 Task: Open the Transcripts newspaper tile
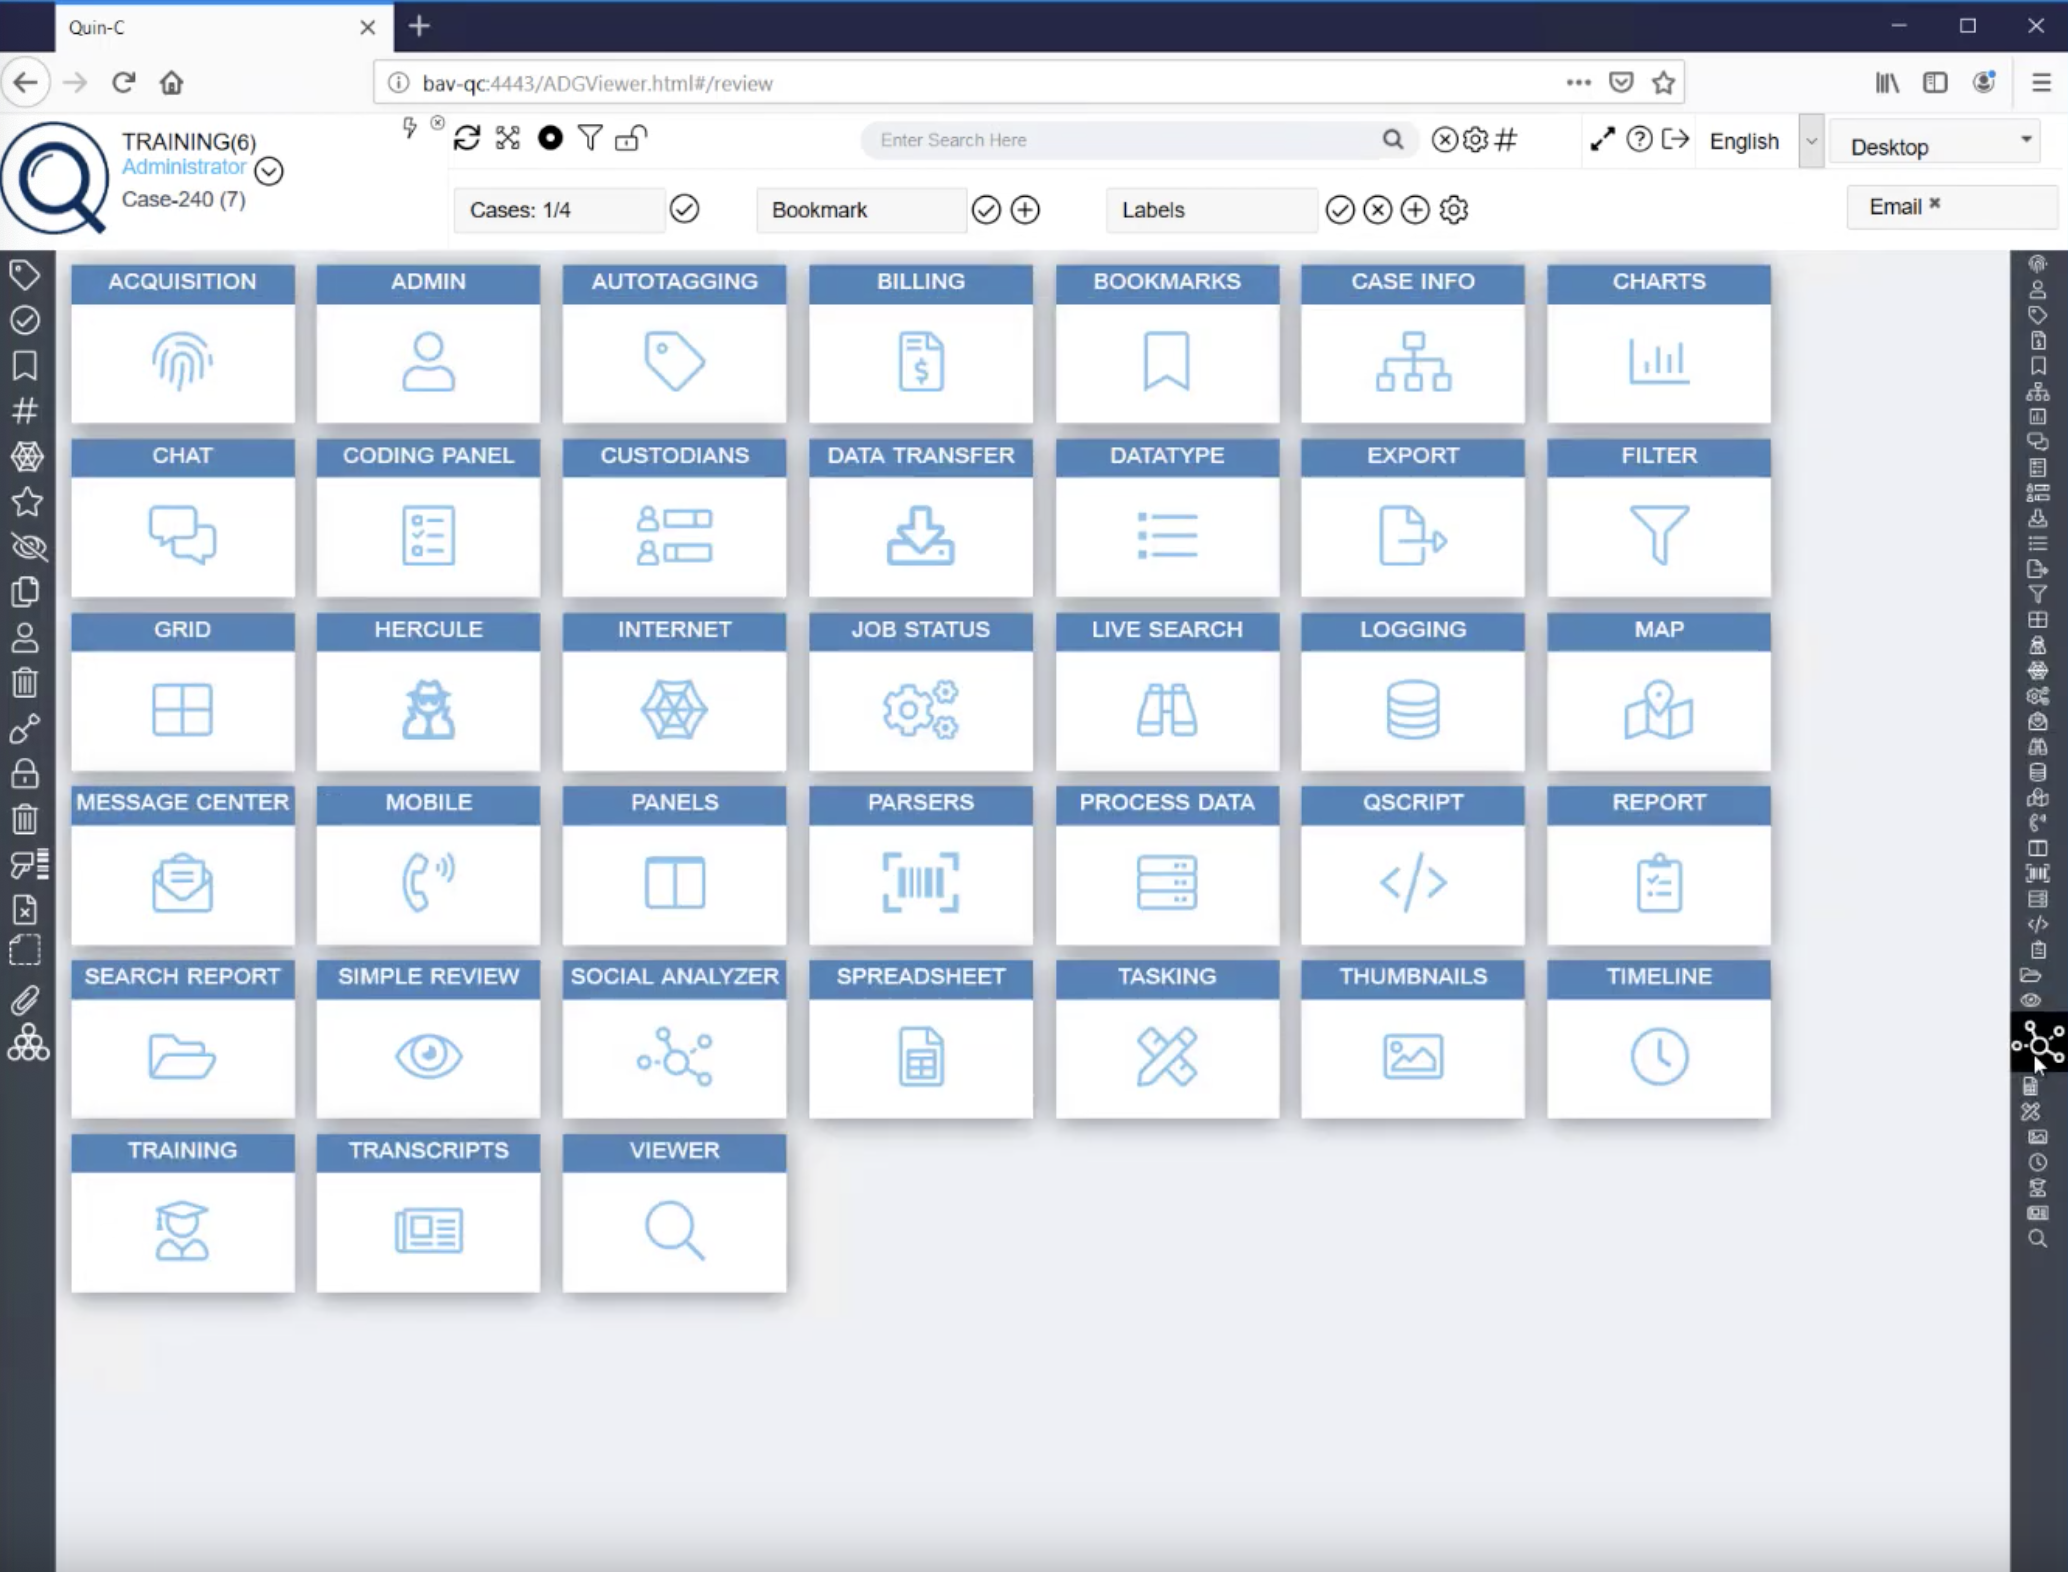point(428,1213)
